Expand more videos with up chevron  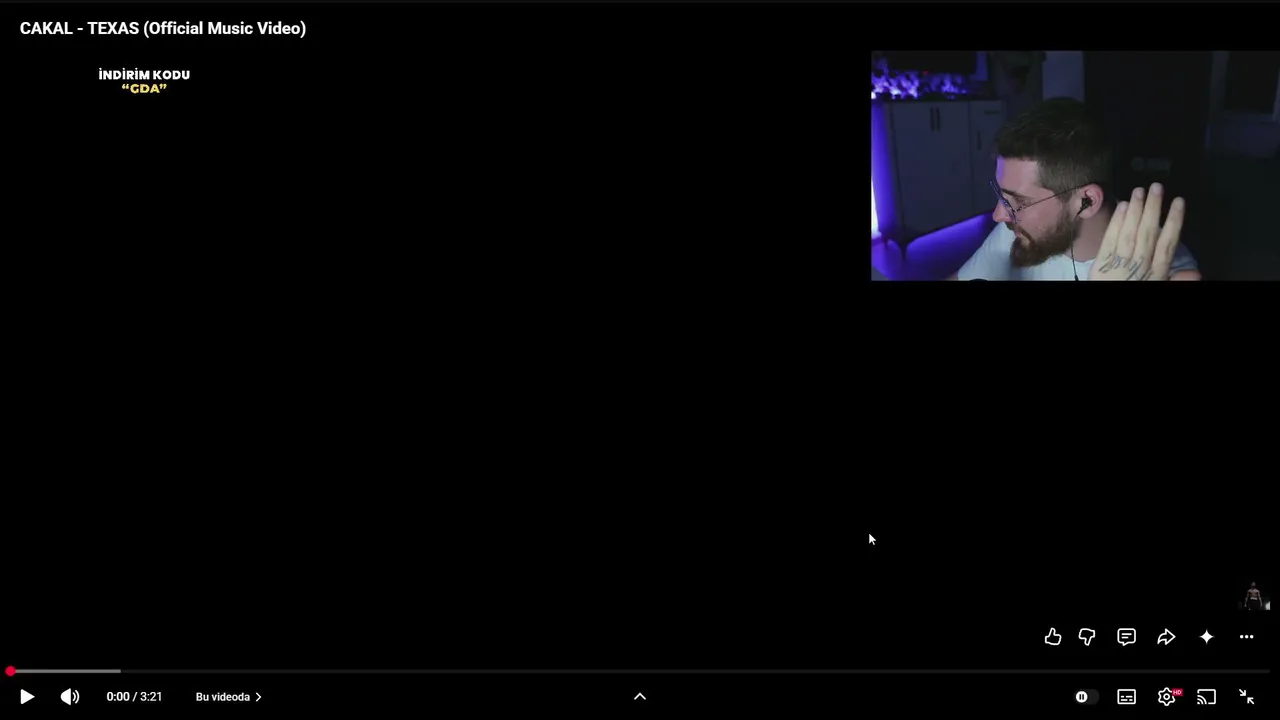point(640,697)
